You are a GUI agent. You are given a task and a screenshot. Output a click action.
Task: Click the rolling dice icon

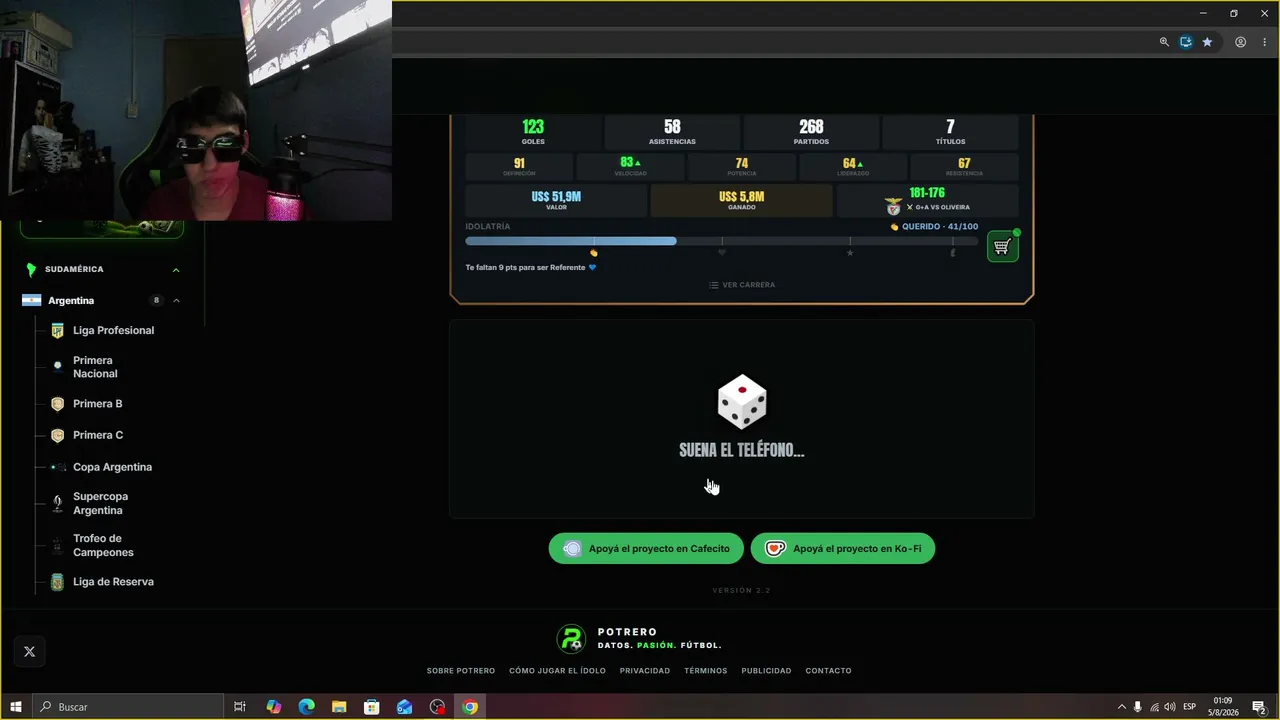point(742,402)
